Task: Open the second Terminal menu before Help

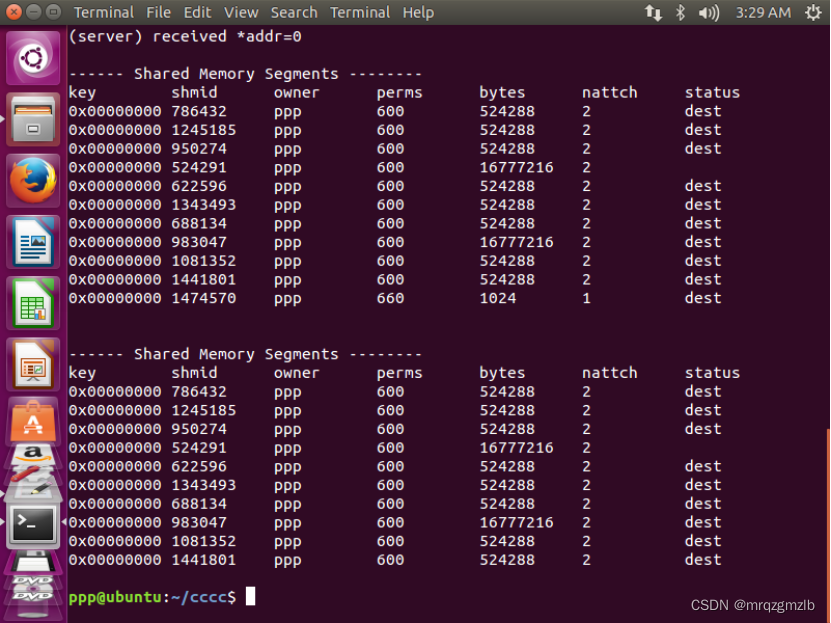Action: tap(359, 12)
